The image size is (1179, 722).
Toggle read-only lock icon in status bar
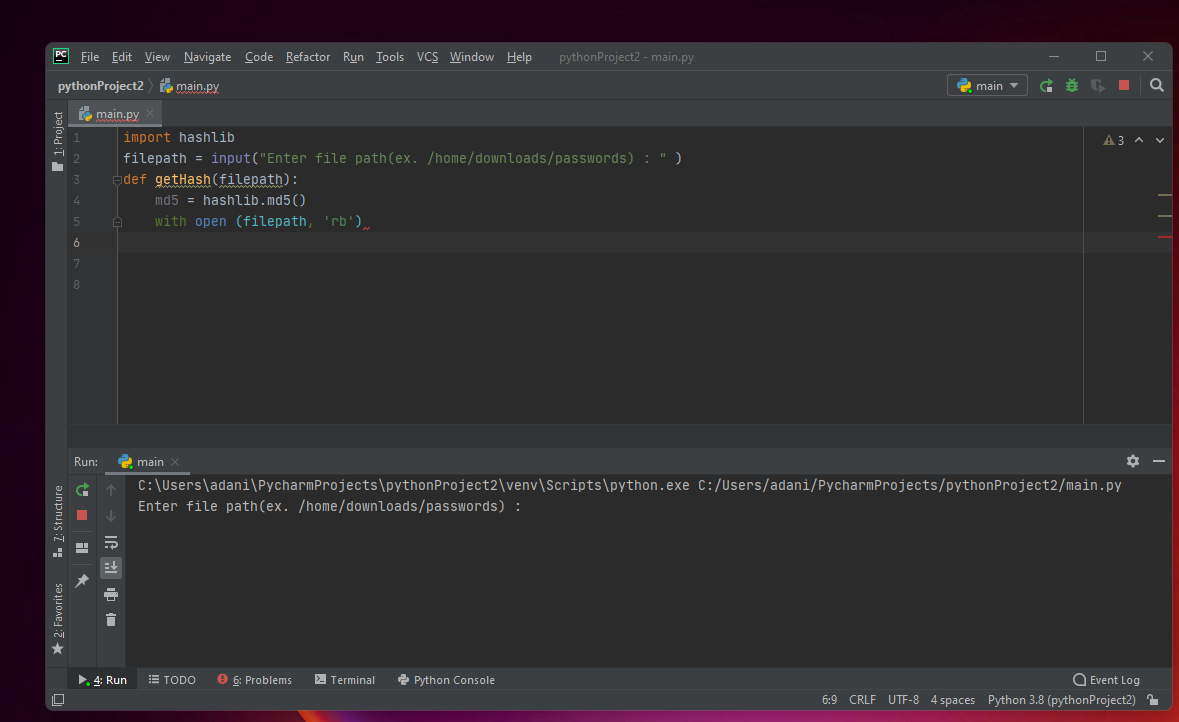pyautogui.click(x=1153, y=700)
